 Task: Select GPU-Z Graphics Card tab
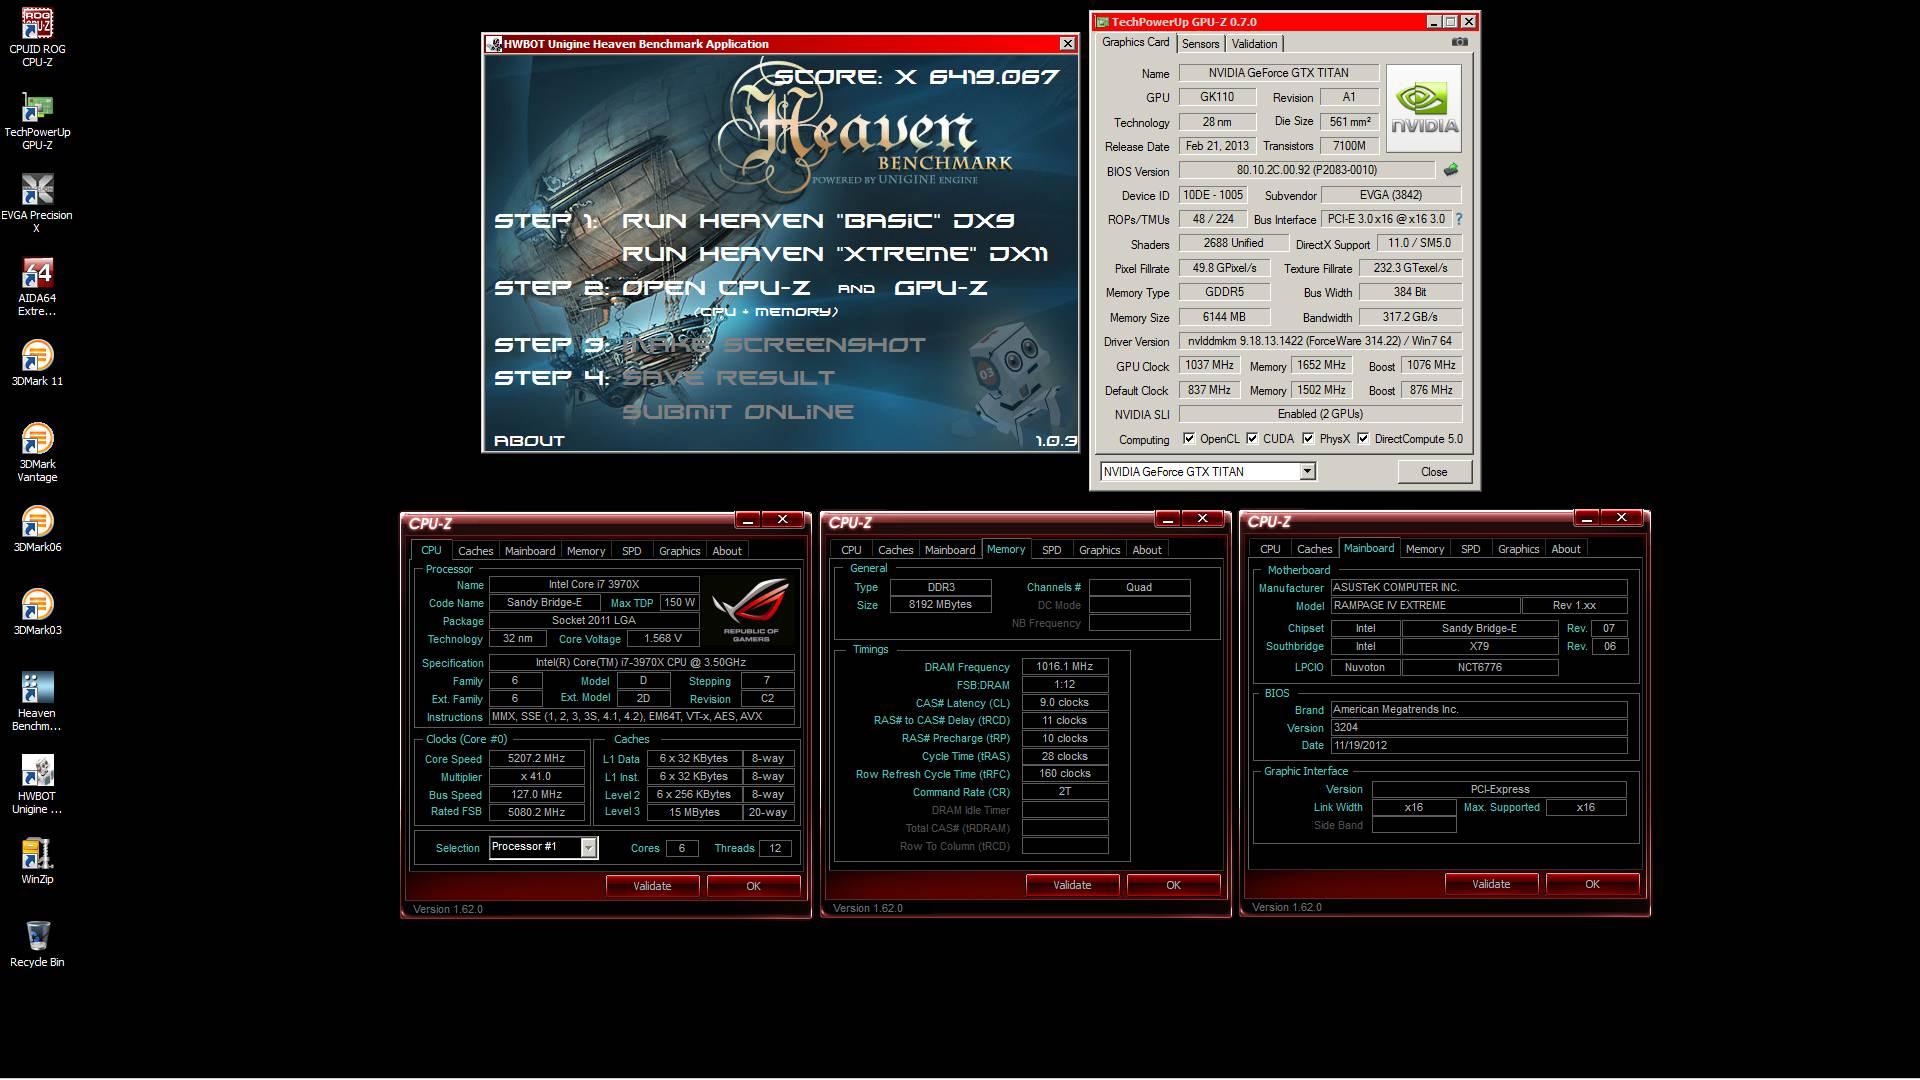point(1135,42)
